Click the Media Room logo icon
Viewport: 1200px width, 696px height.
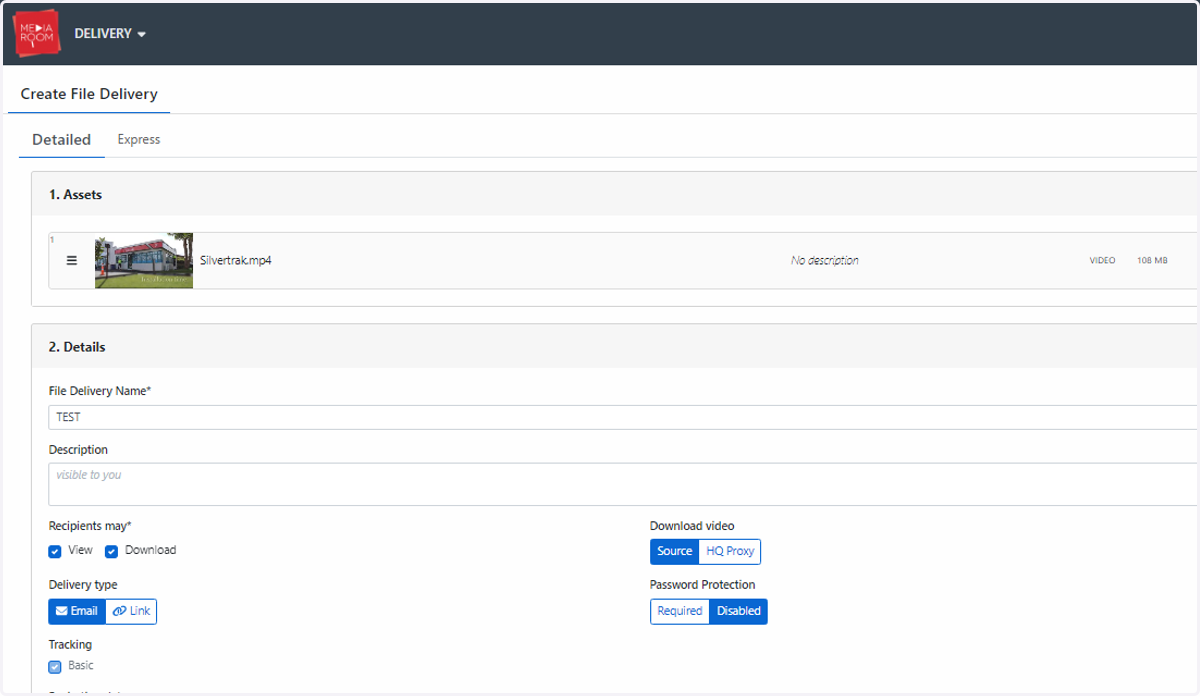(38, 33)
